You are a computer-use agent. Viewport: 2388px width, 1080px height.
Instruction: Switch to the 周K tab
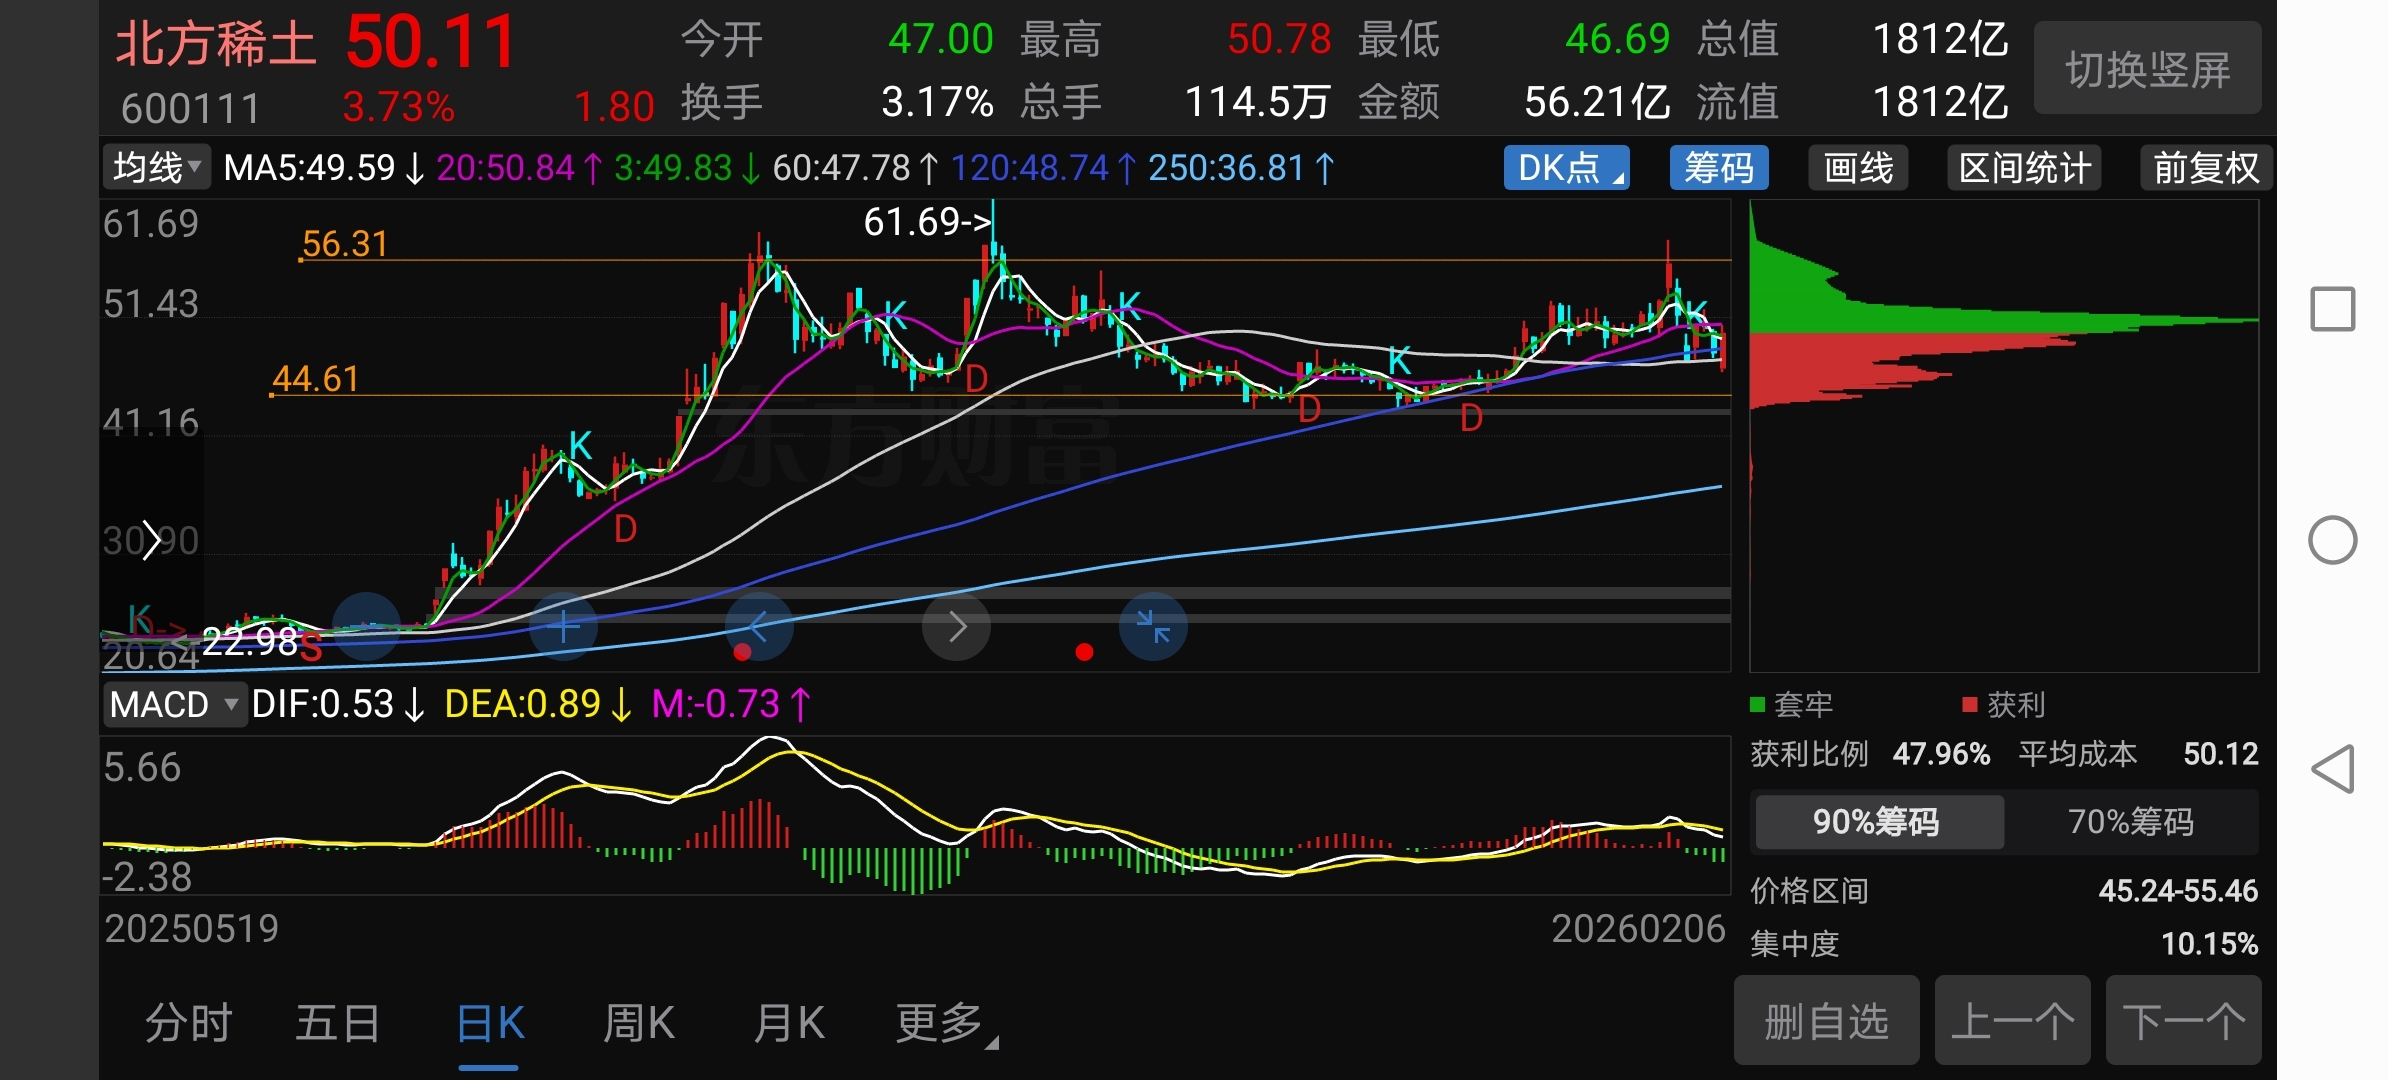coord(638,1024)
